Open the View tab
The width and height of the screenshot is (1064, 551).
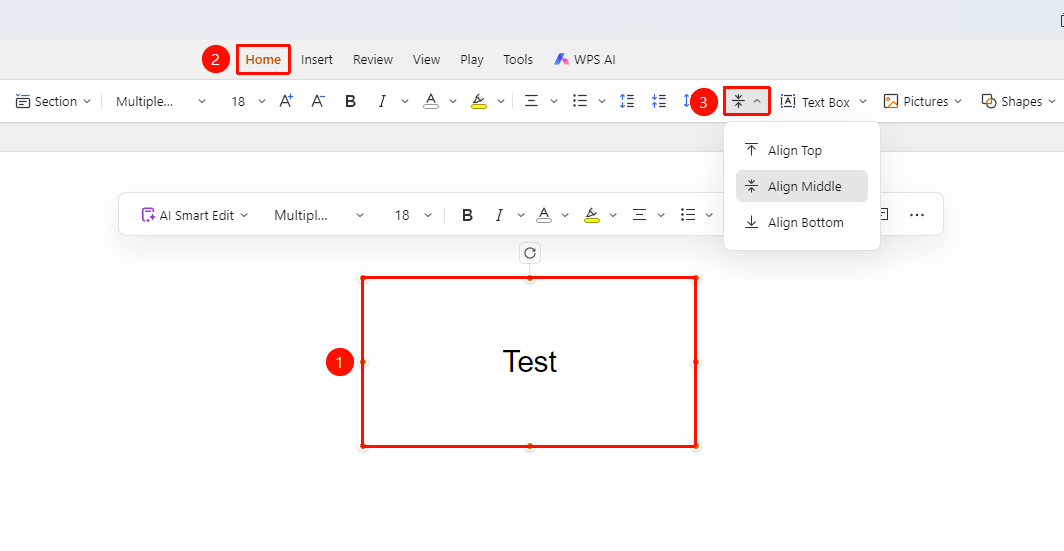(x=426, y=59)
